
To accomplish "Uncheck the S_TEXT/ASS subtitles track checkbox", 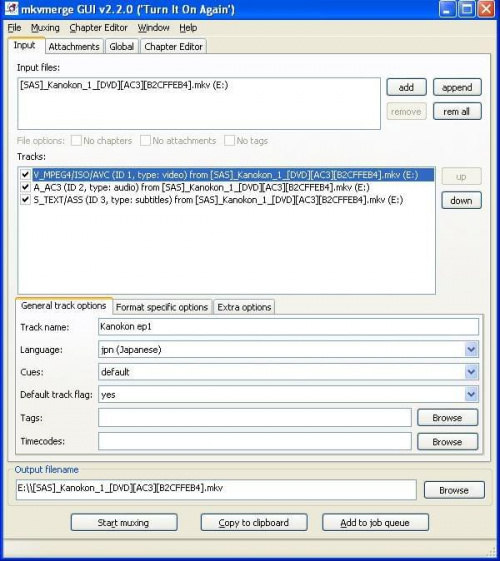I will tap(25, 200).
